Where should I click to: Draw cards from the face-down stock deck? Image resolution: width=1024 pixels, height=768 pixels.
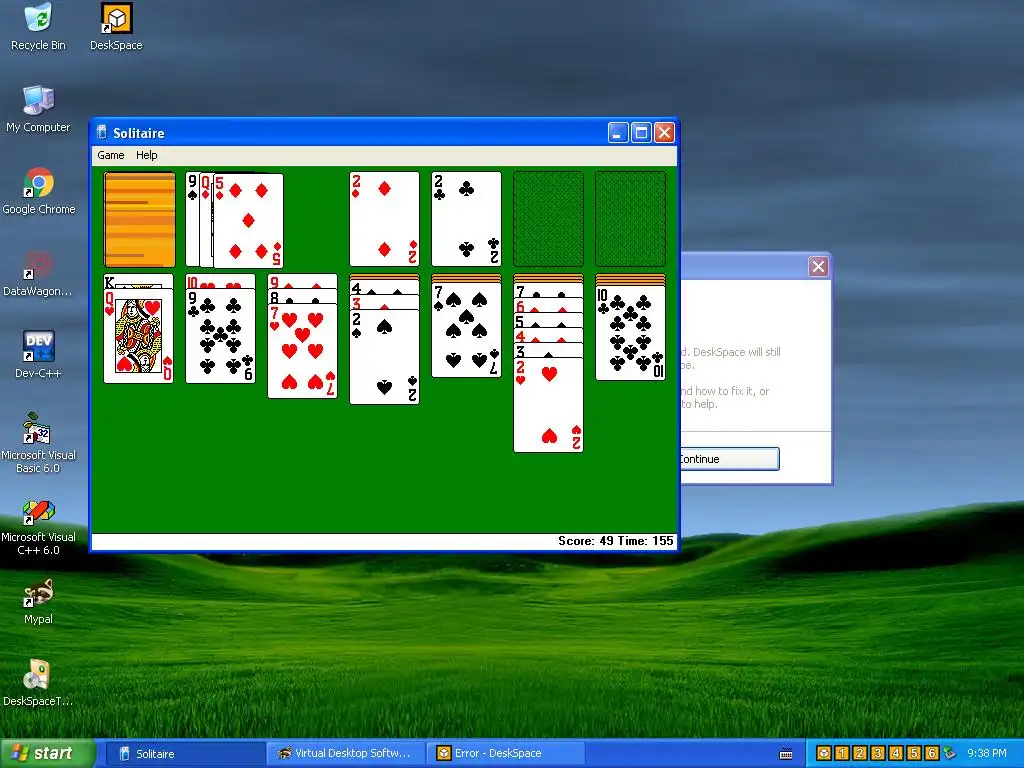click(140, 219)
